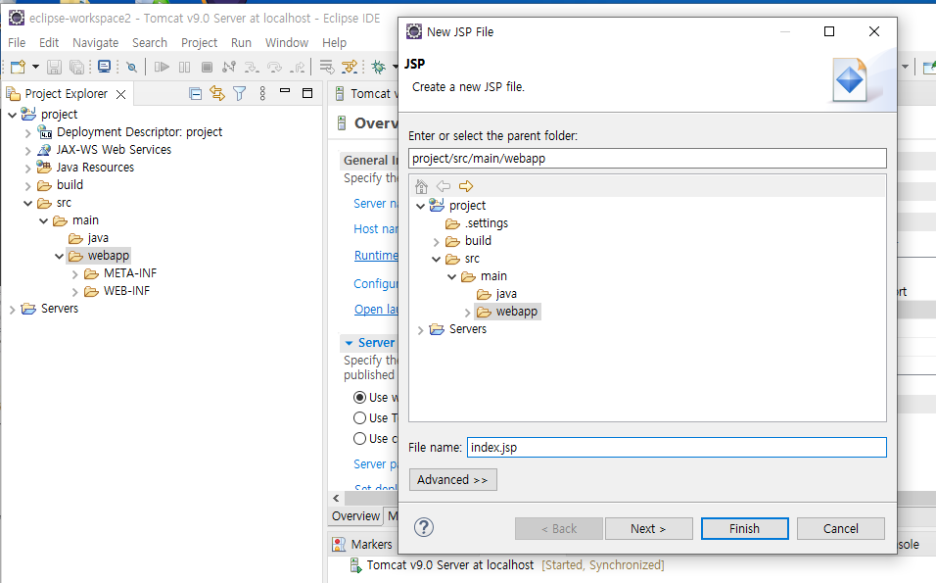The width and height of the screenshot is (936, 583).
Task: Expand Java Resources node
Action: (x=28, y=168)
